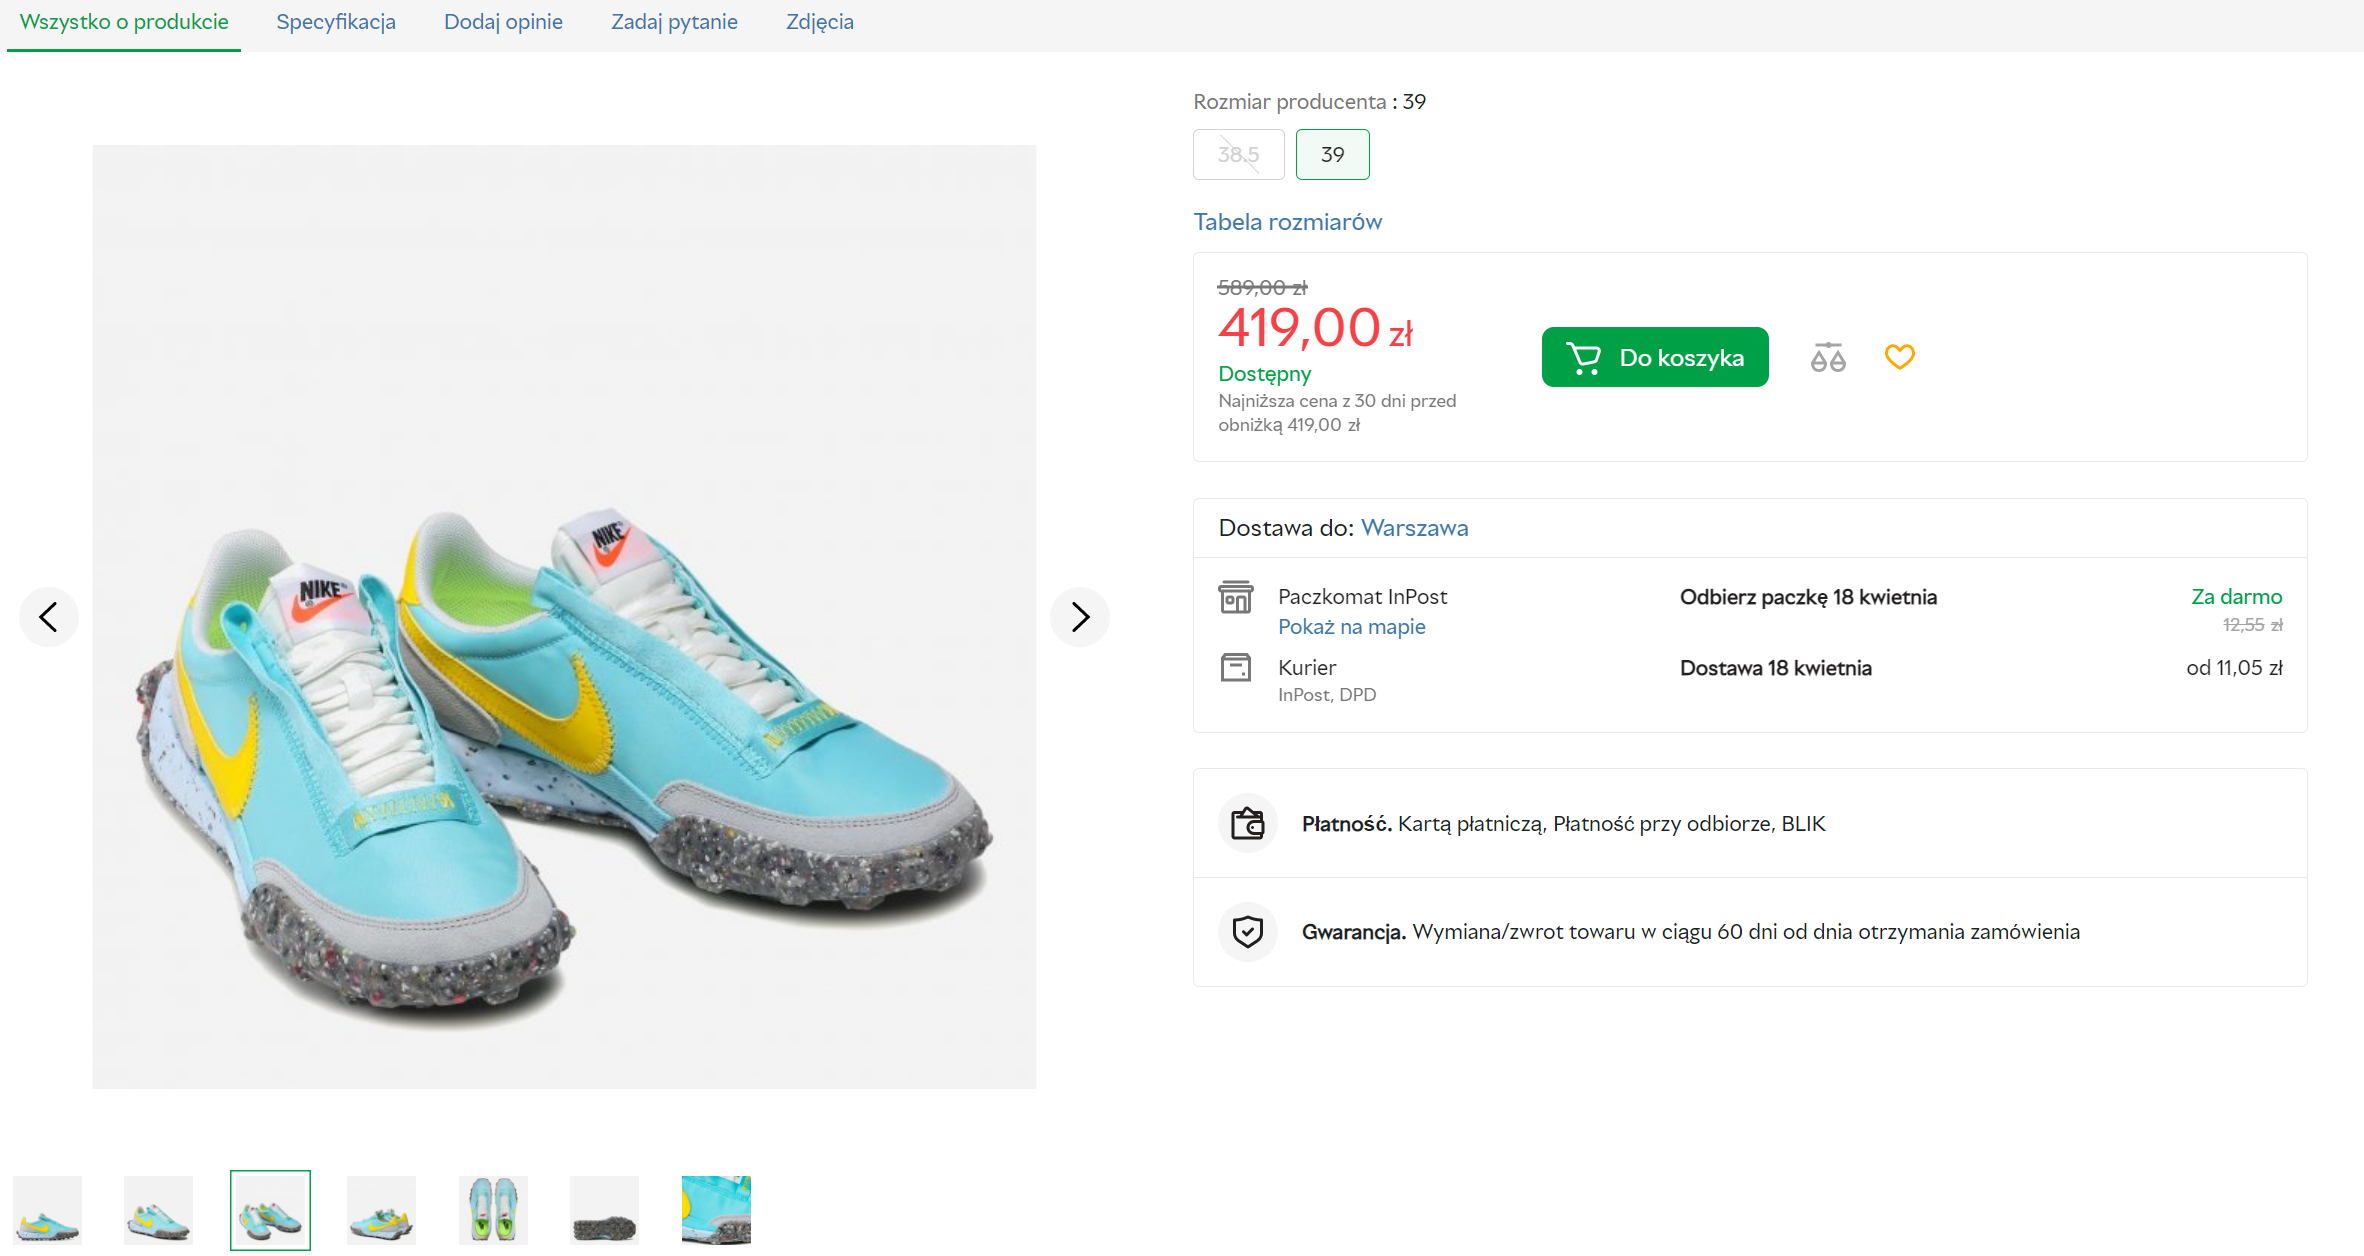Open the Tabela rozmiarów link
The width and height of the screenshot is (2364, 1256).
[x=1287, y=222]
